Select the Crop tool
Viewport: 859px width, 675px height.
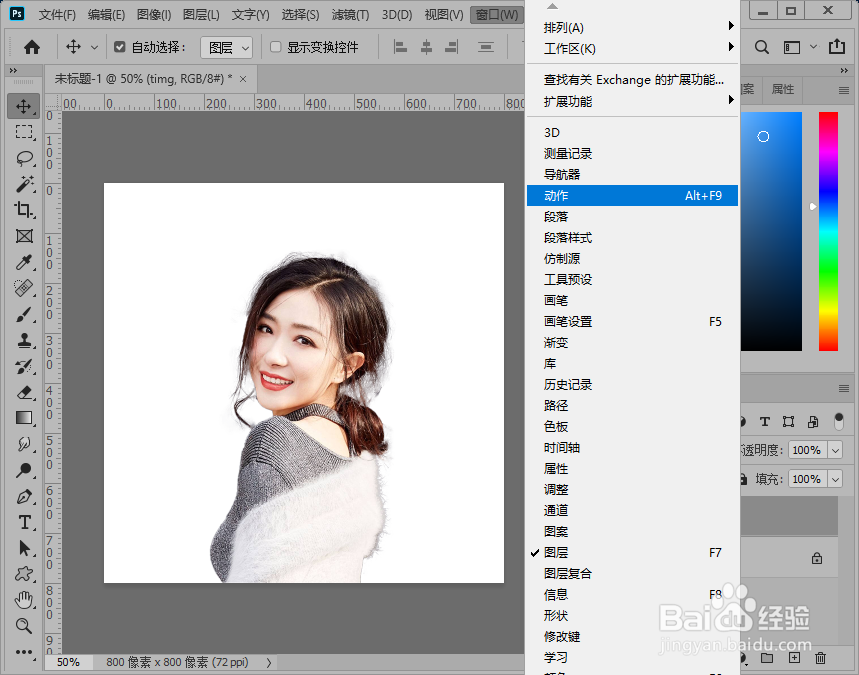[x=24, y=210]
